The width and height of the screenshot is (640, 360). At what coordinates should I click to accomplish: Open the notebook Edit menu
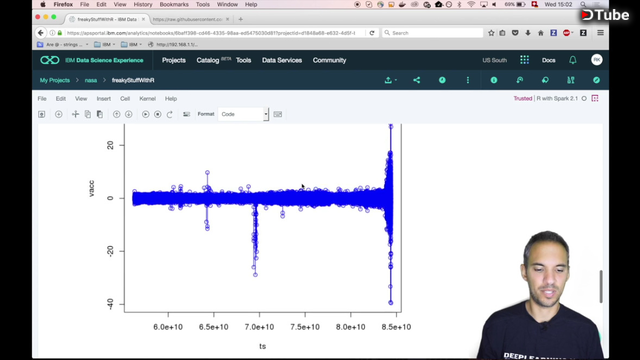[61, 99]
